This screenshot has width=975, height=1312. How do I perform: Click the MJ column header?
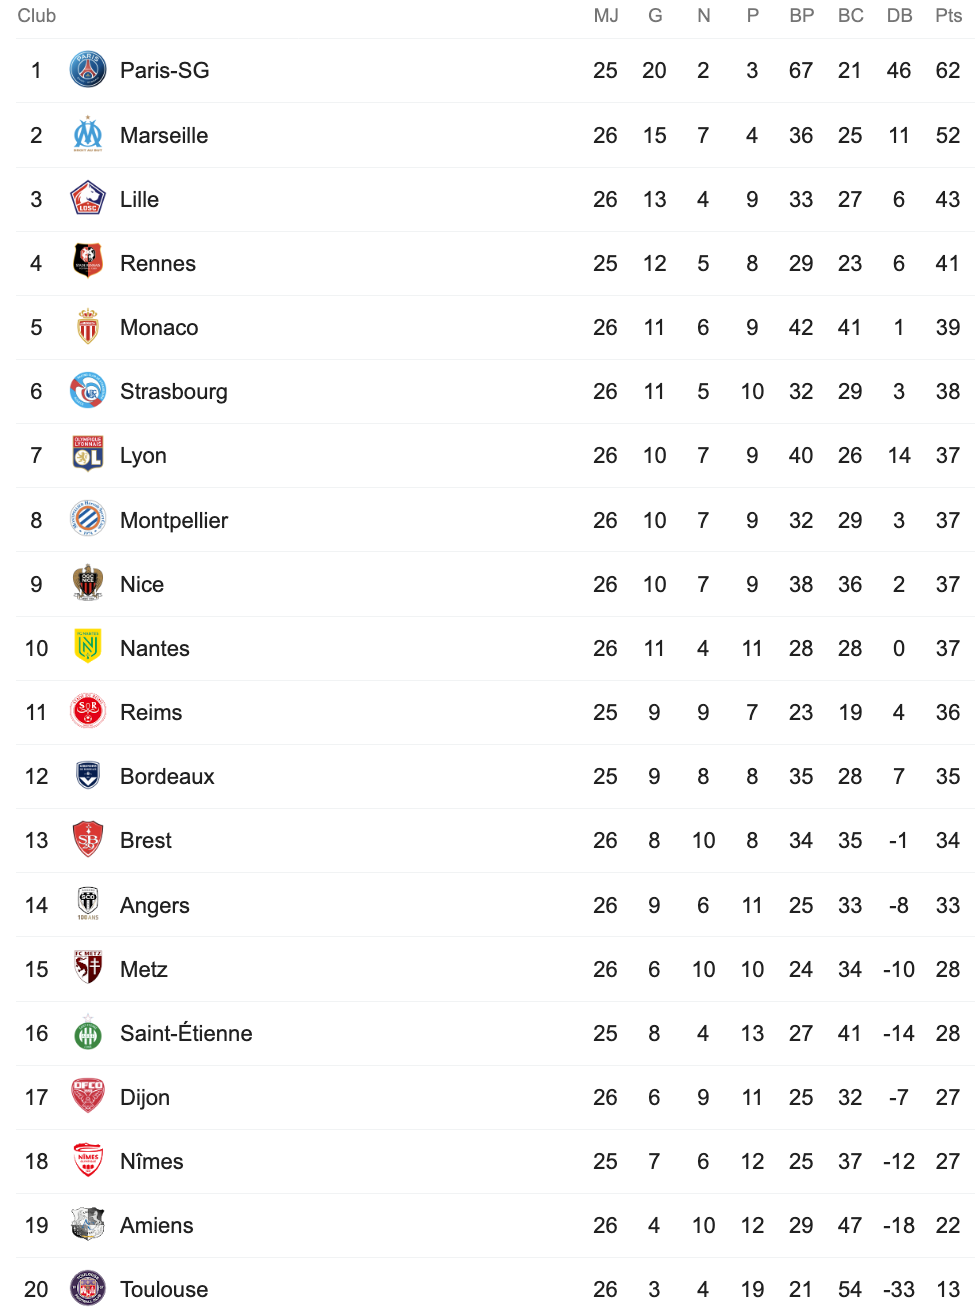tap(606, 15)
